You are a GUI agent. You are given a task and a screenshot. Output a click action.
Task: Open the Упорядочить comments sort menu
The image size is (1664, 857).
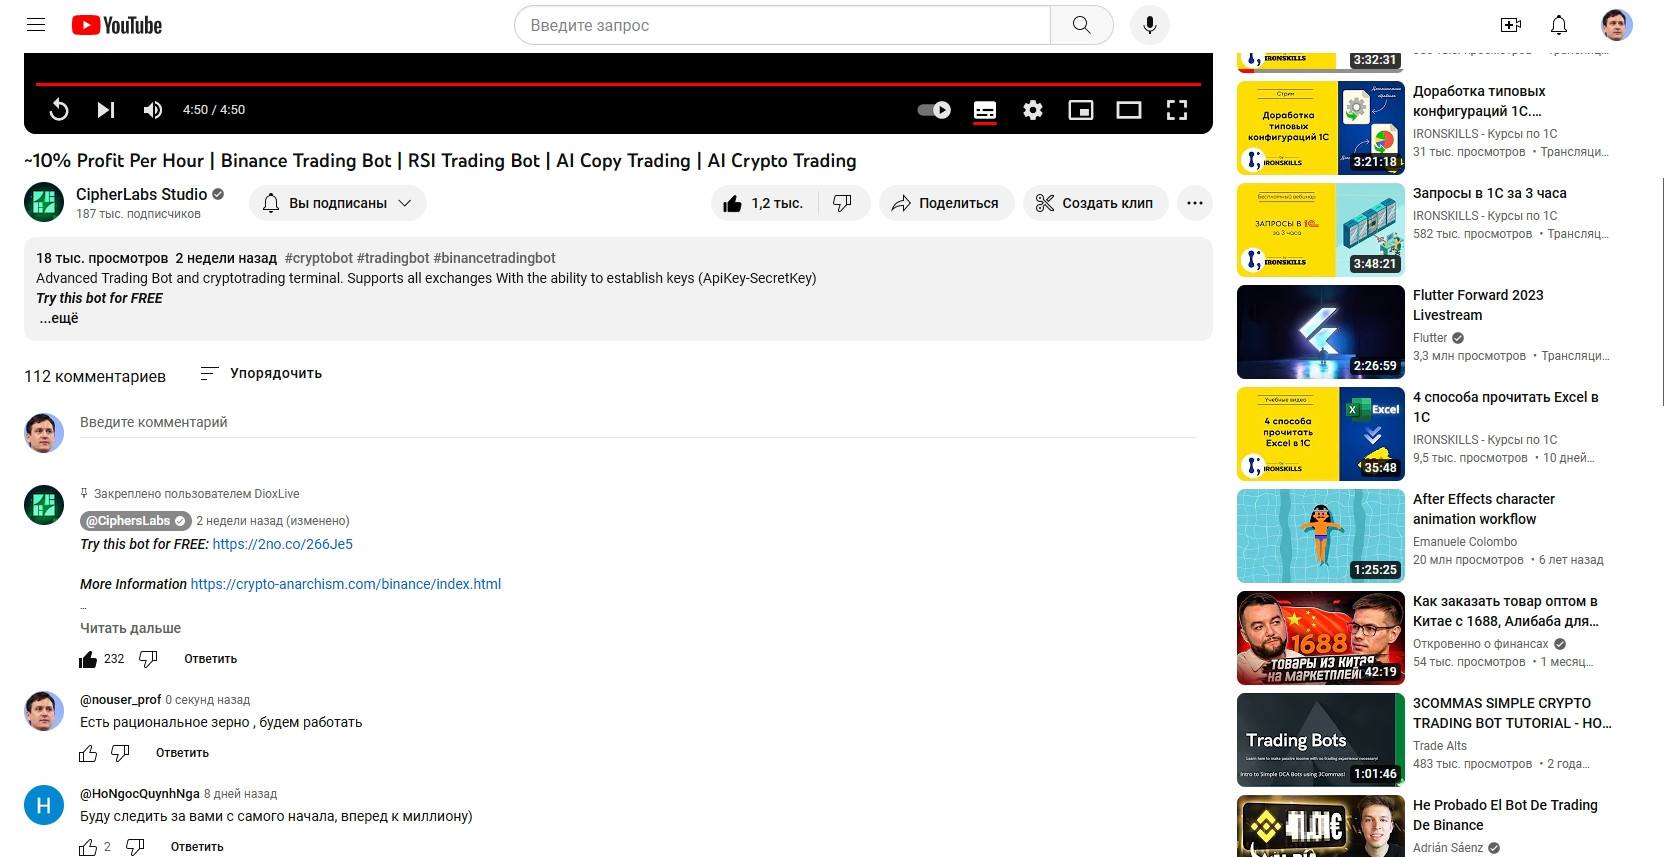click(261, 373)
